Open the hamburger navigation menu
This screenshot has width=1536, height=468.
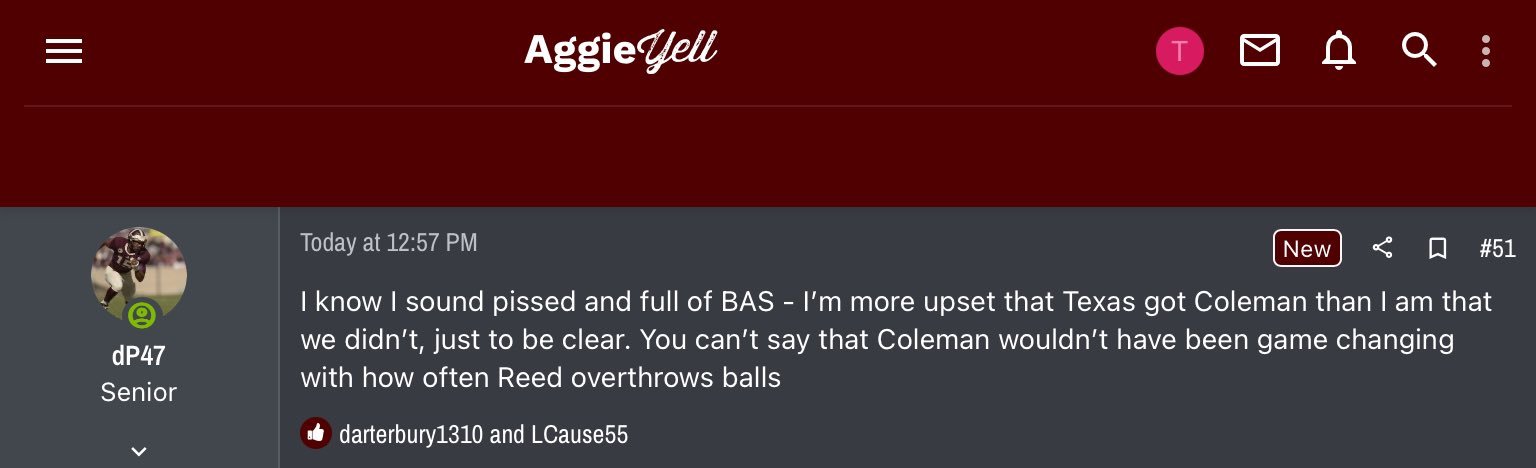64,51
